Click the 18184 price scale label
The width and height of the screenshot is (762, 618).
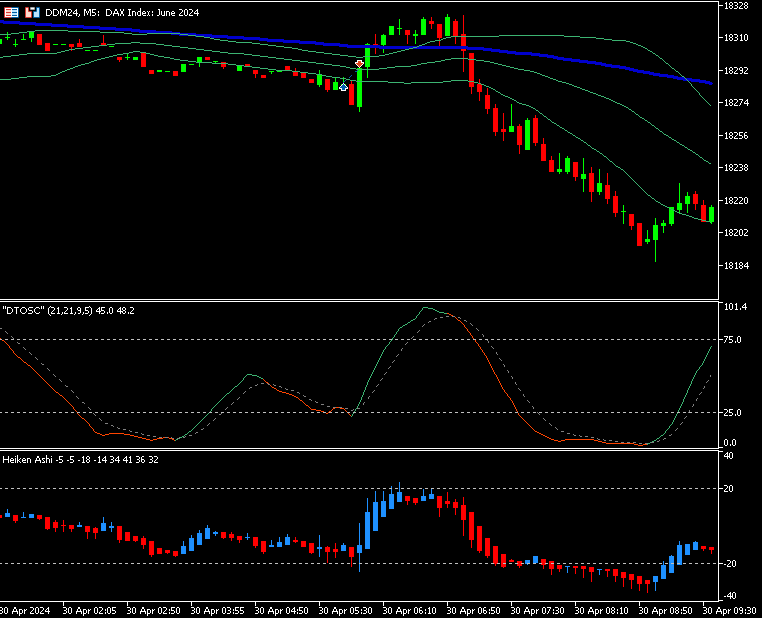[x=736, y=265]
